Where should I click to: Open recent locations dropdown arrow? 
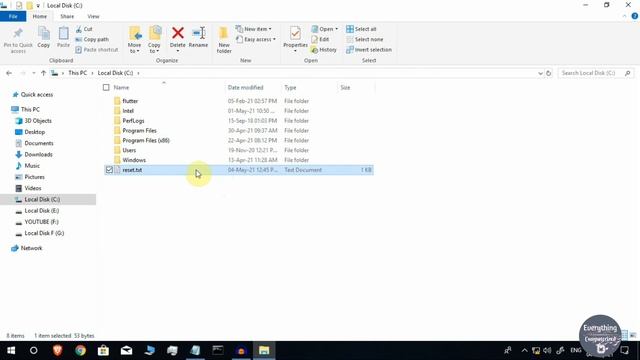click(x=33, y=73)
